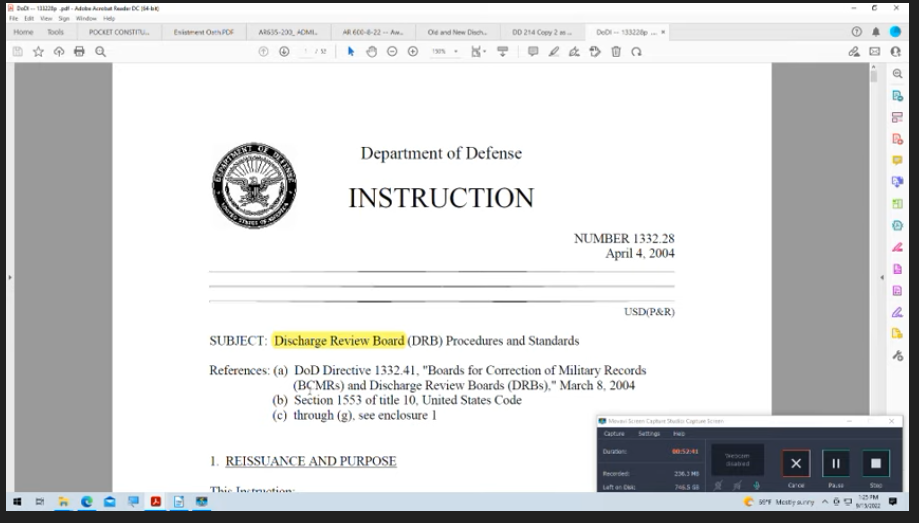The width and height of the screenshot is (919, 523).
Task: Open the Mostly sunny weather widget
Action: pyautogui.click(x=779, y=502)
